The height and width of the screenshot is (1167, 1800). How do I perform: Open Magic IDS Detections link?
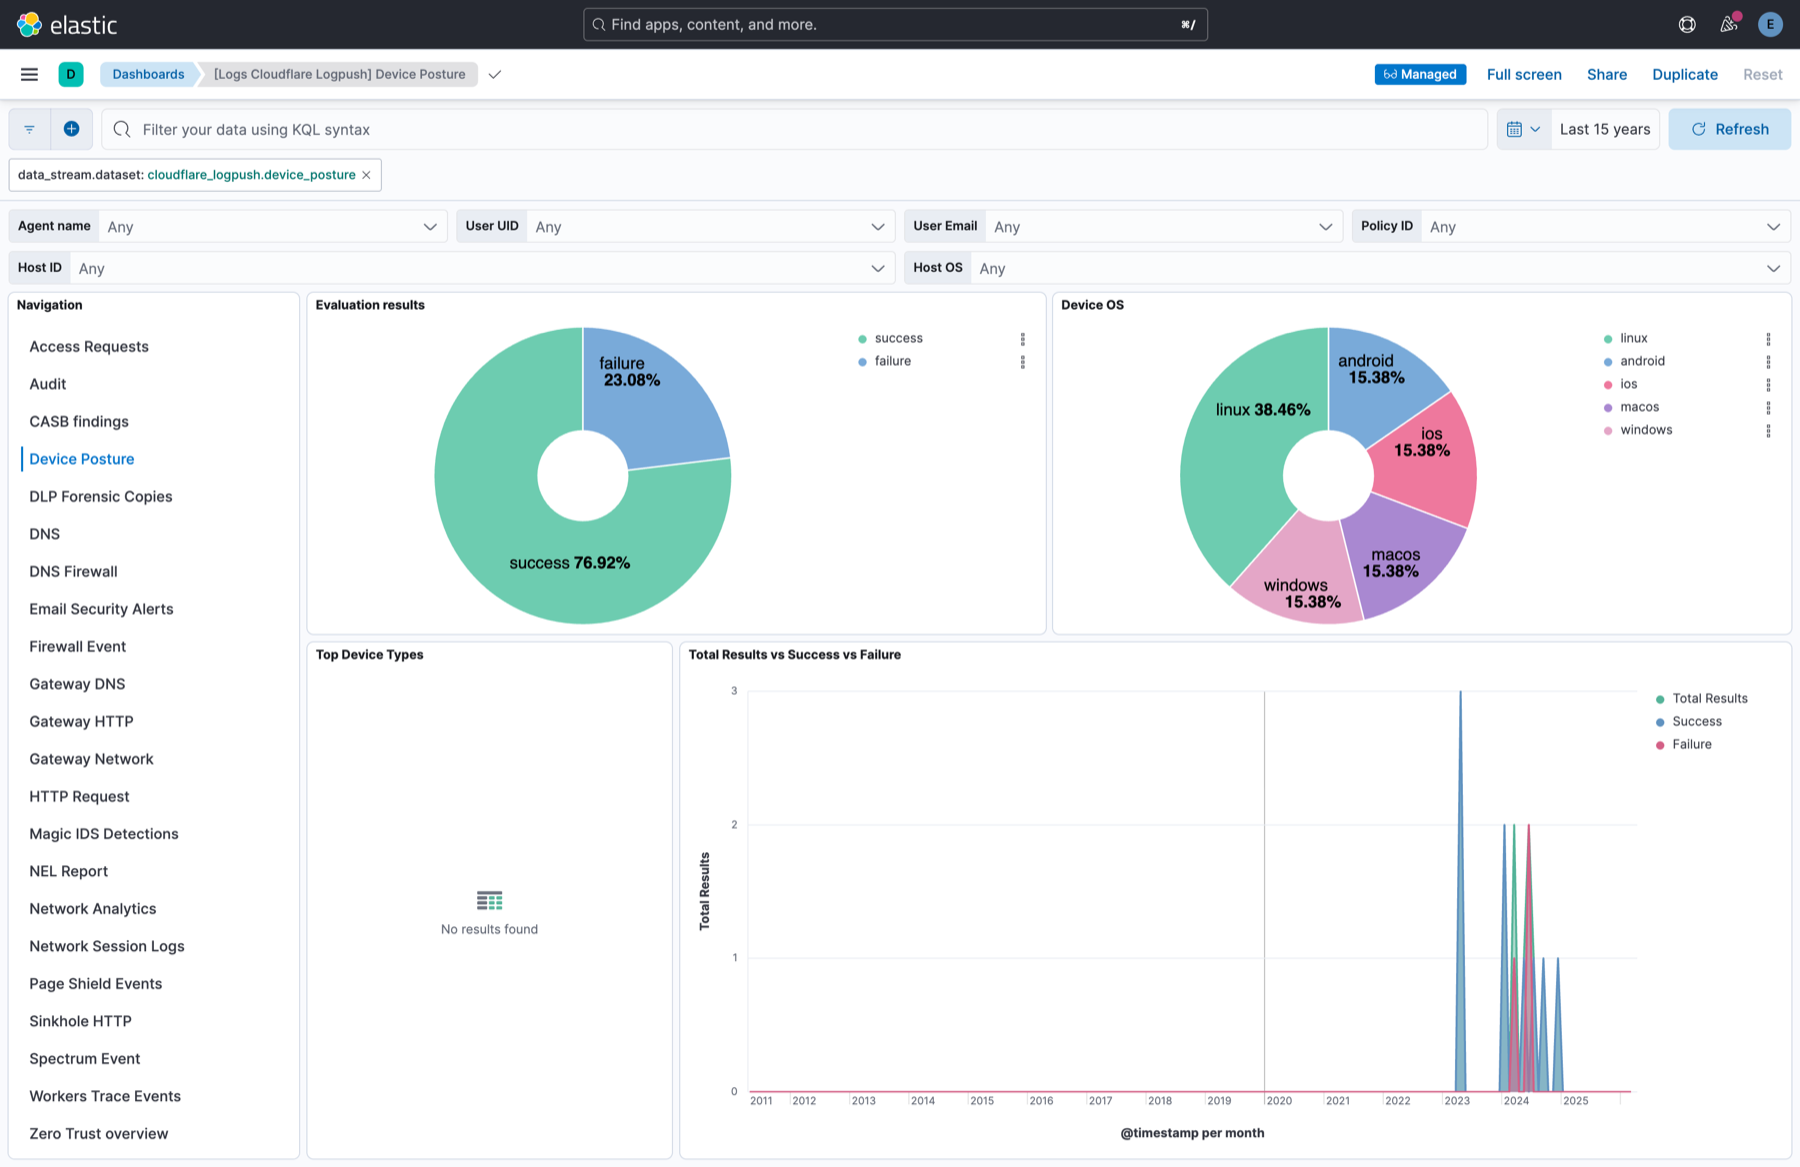[104, 834]
